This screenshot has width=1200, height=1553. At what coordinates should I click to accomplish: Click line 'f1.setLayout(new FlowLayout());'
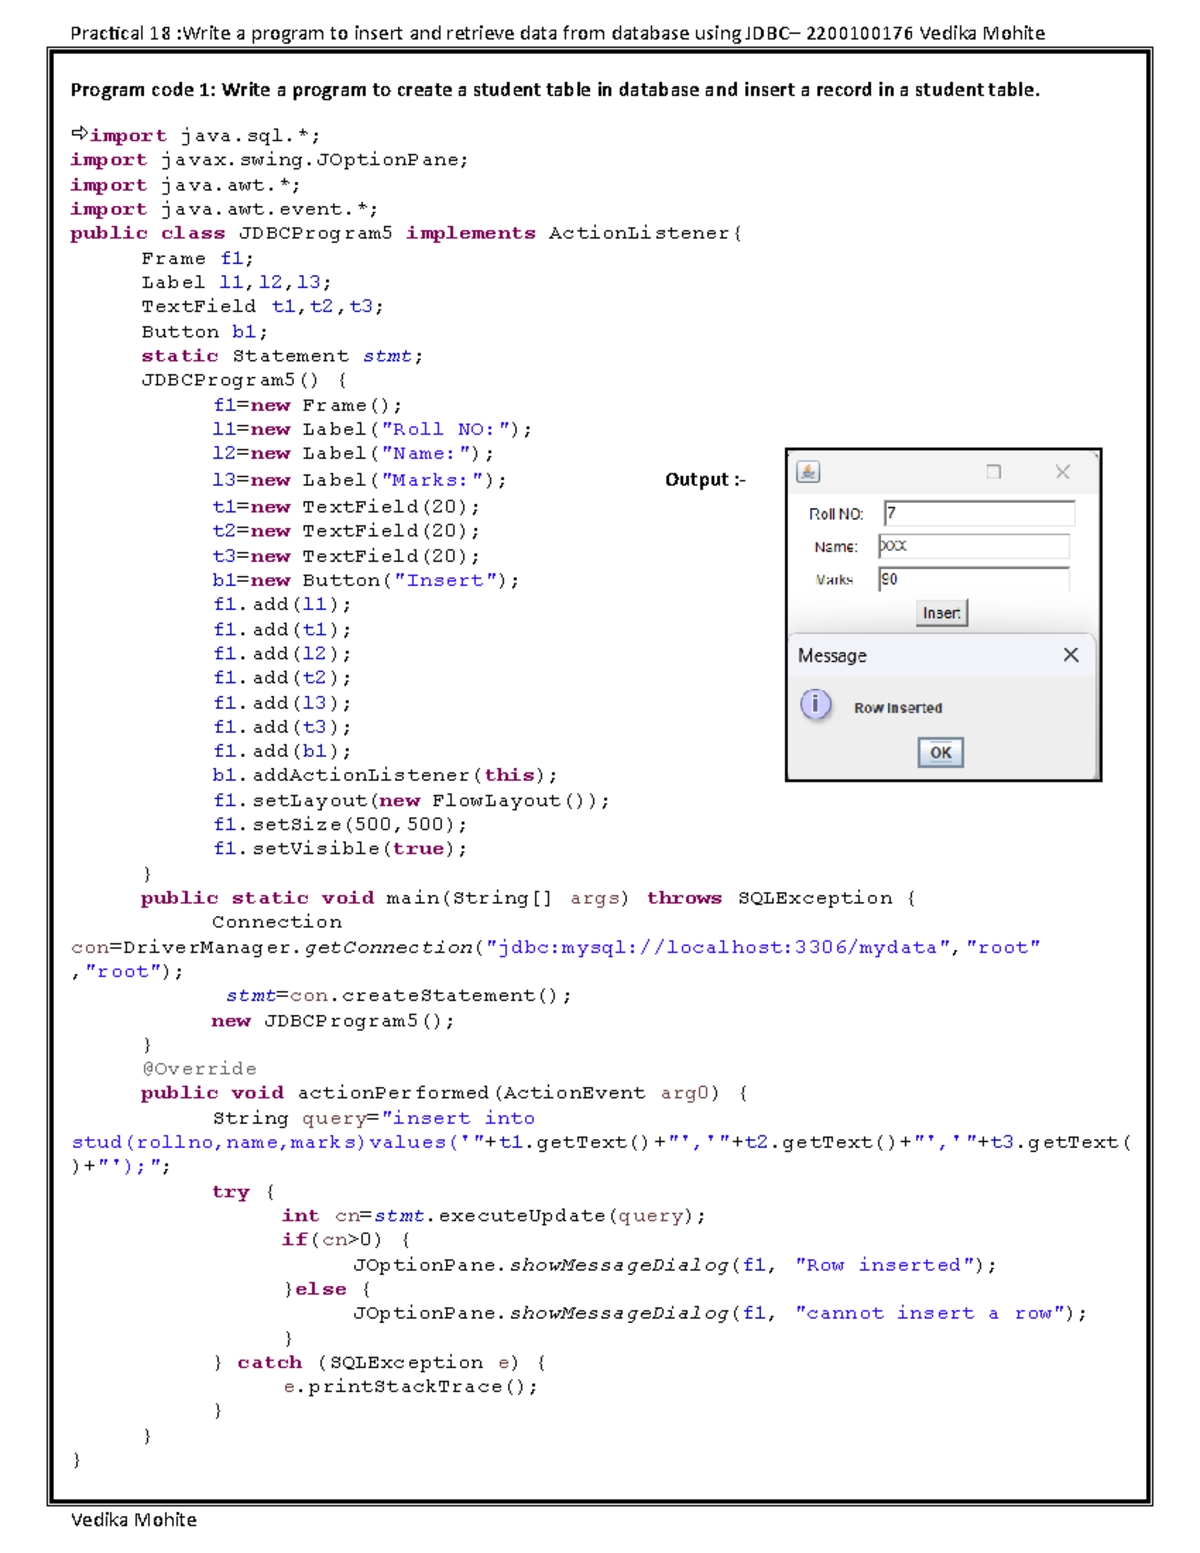411,801
